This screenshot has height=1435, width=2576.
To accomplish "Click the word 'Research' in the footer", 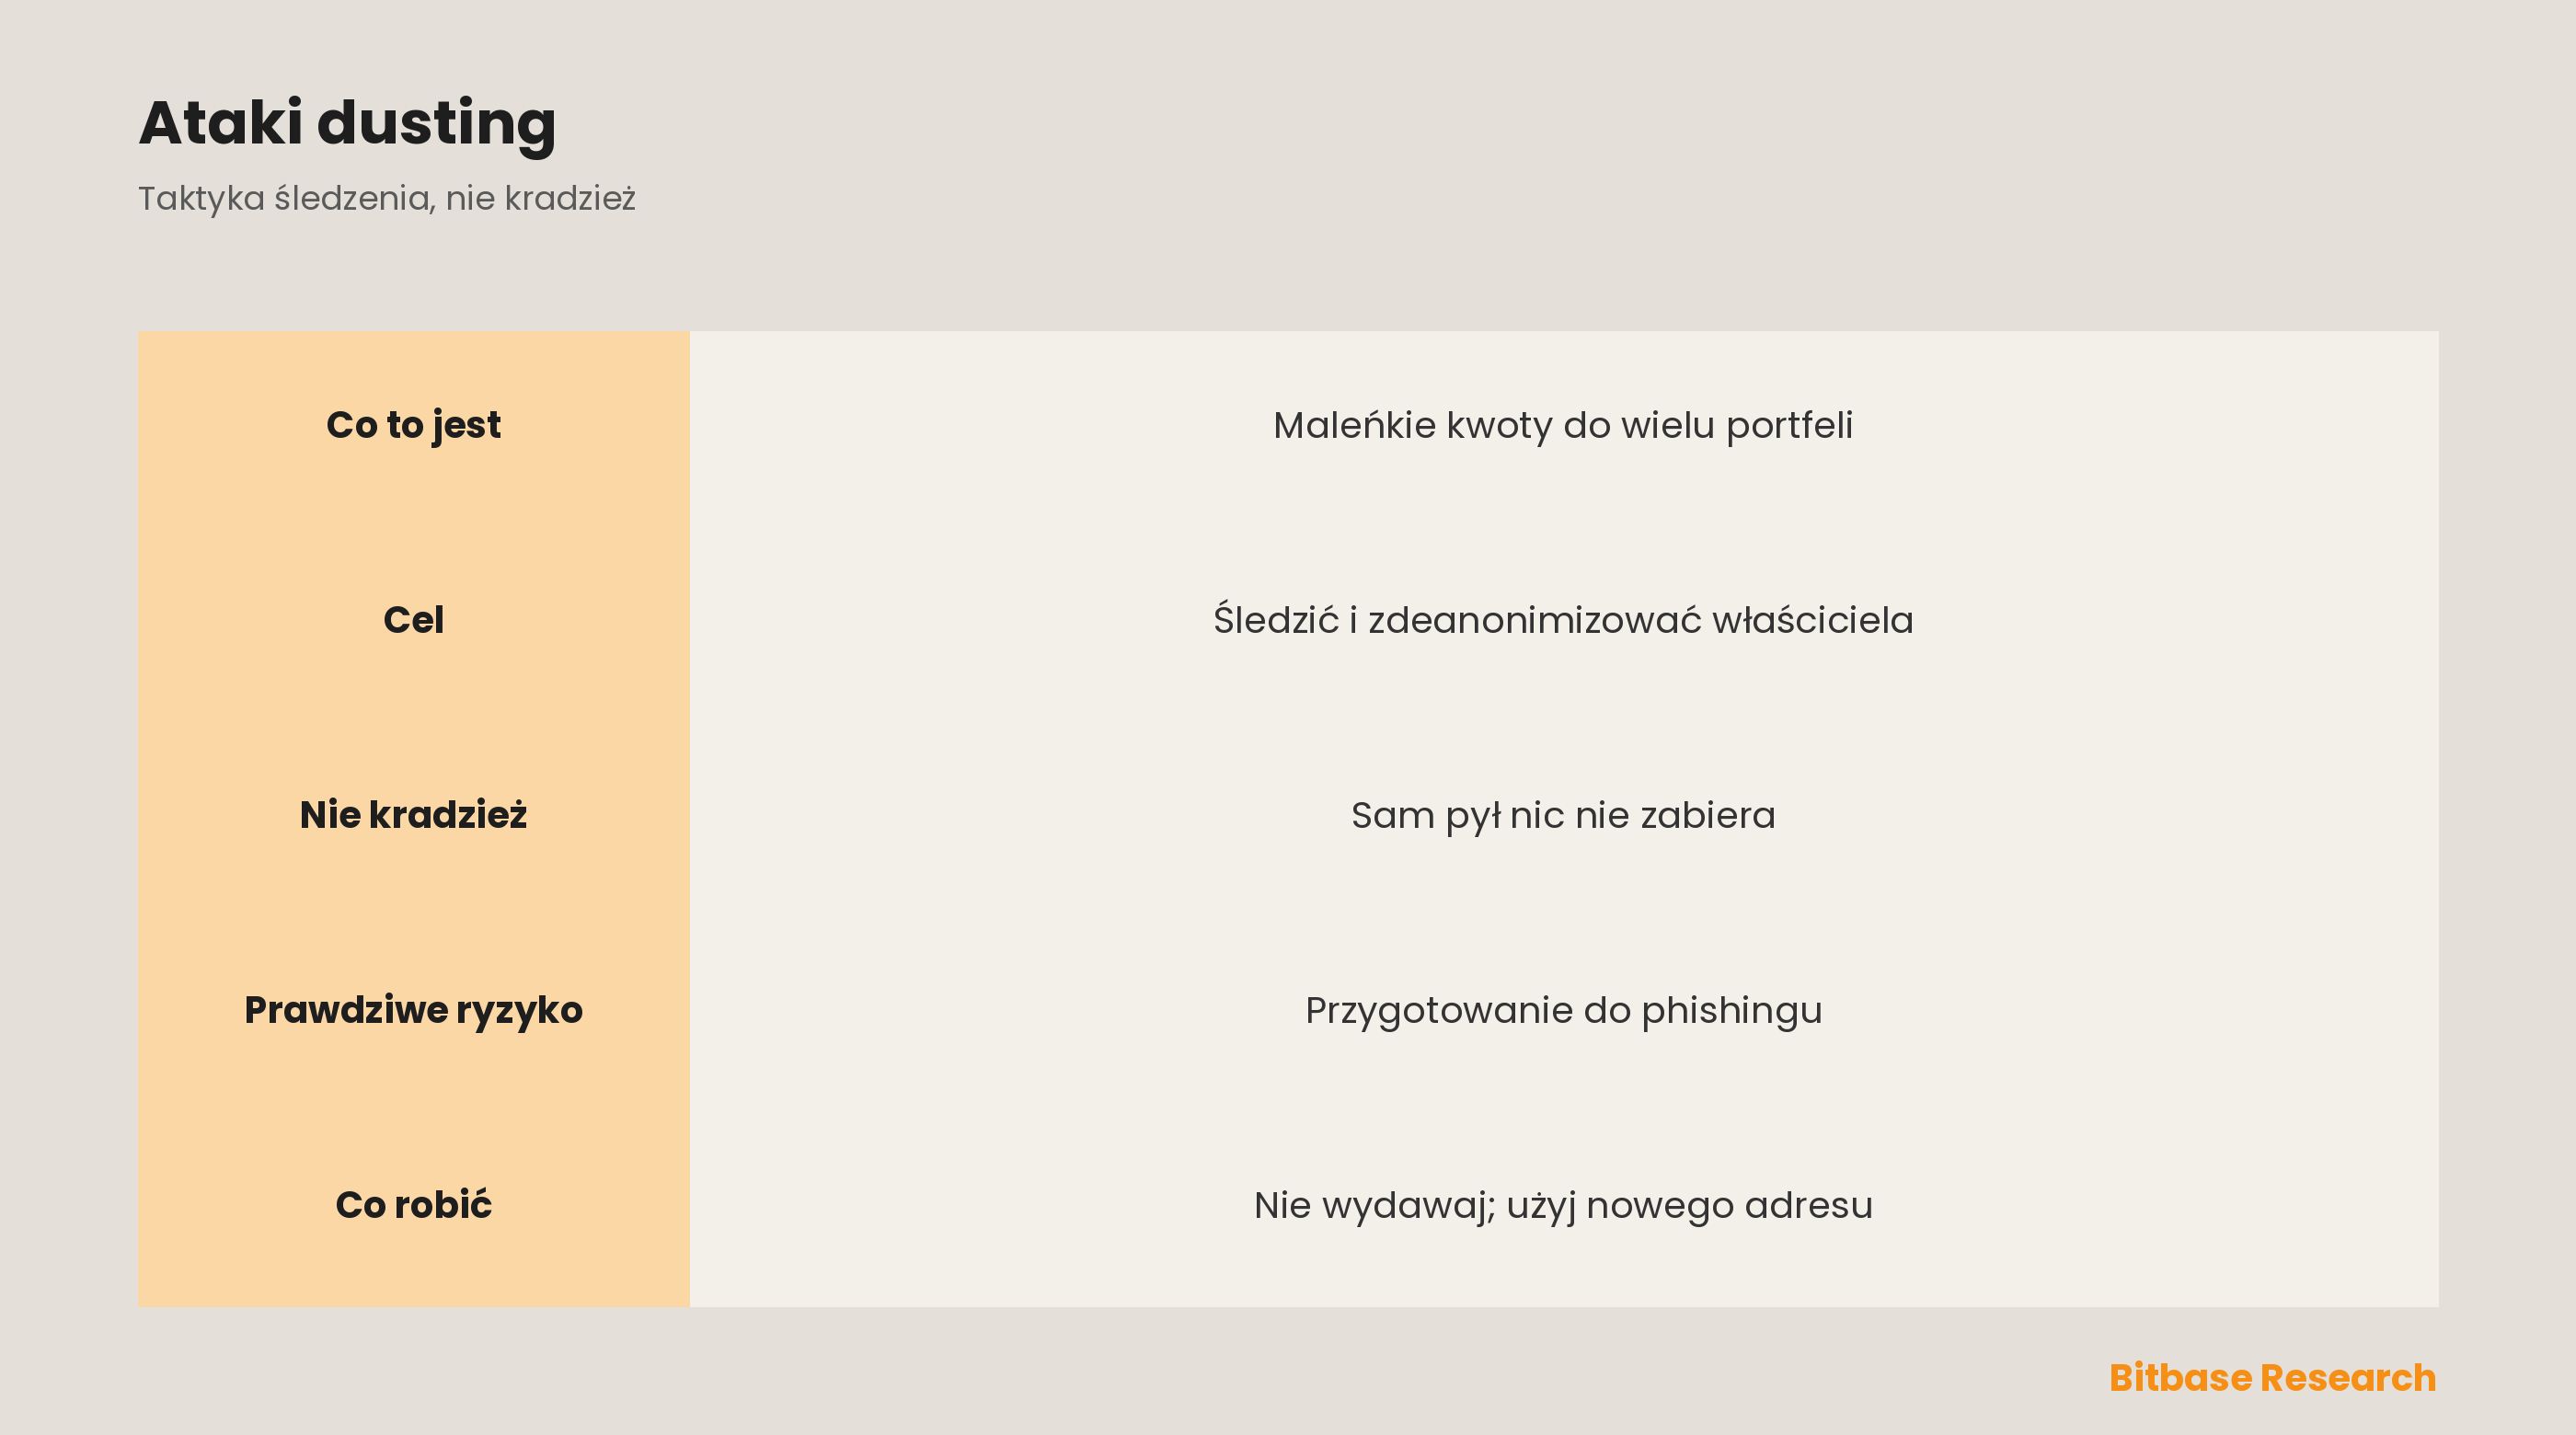I will click(2348, 1378).
